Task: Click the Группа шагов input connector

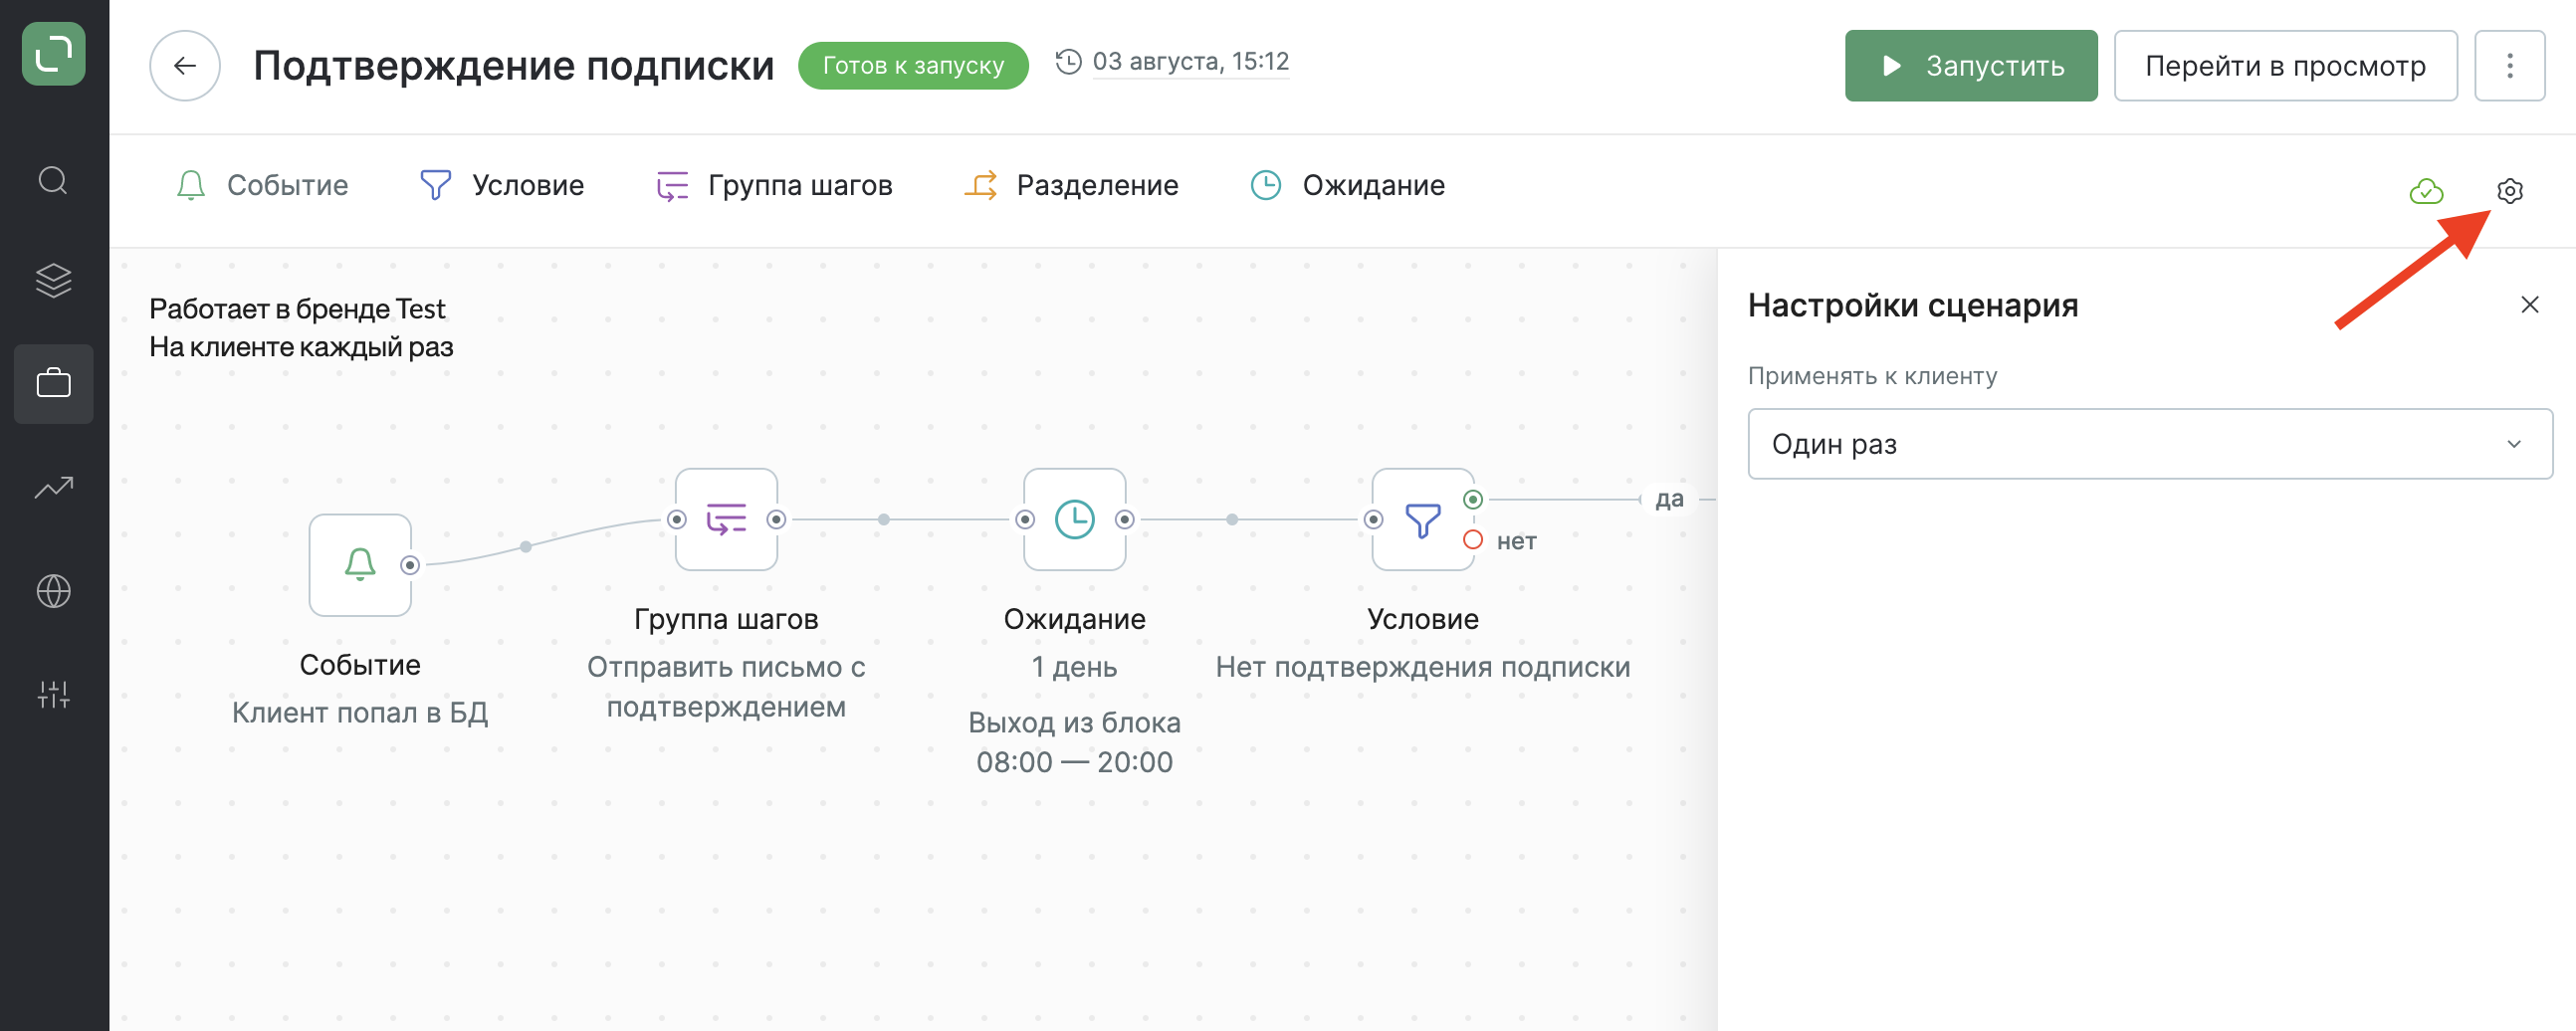Action: point(677,519)
